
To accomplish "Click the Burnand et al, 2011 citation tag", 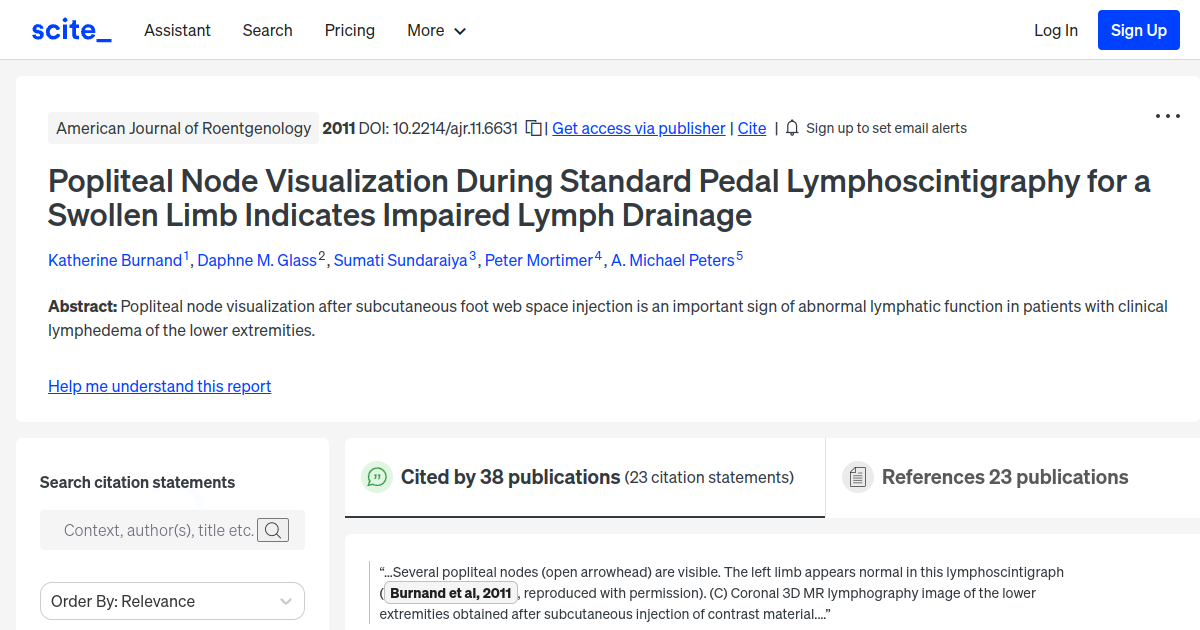I will 450,593.
